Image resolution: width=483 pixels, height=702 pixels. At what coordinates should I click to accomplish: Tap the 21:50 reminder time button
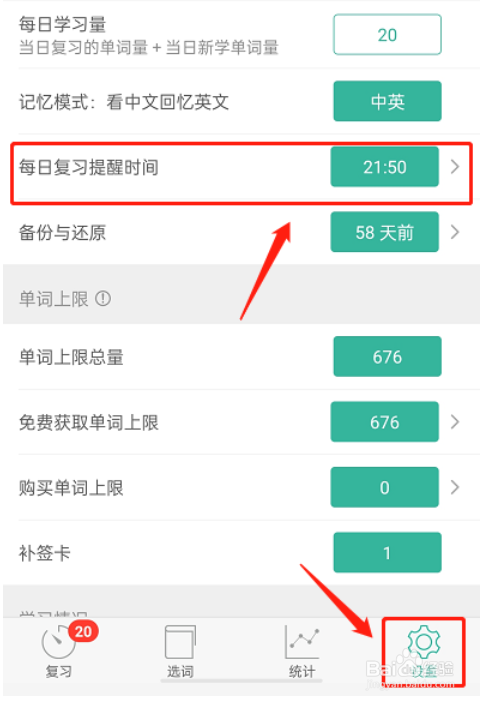tap(385, 167)
